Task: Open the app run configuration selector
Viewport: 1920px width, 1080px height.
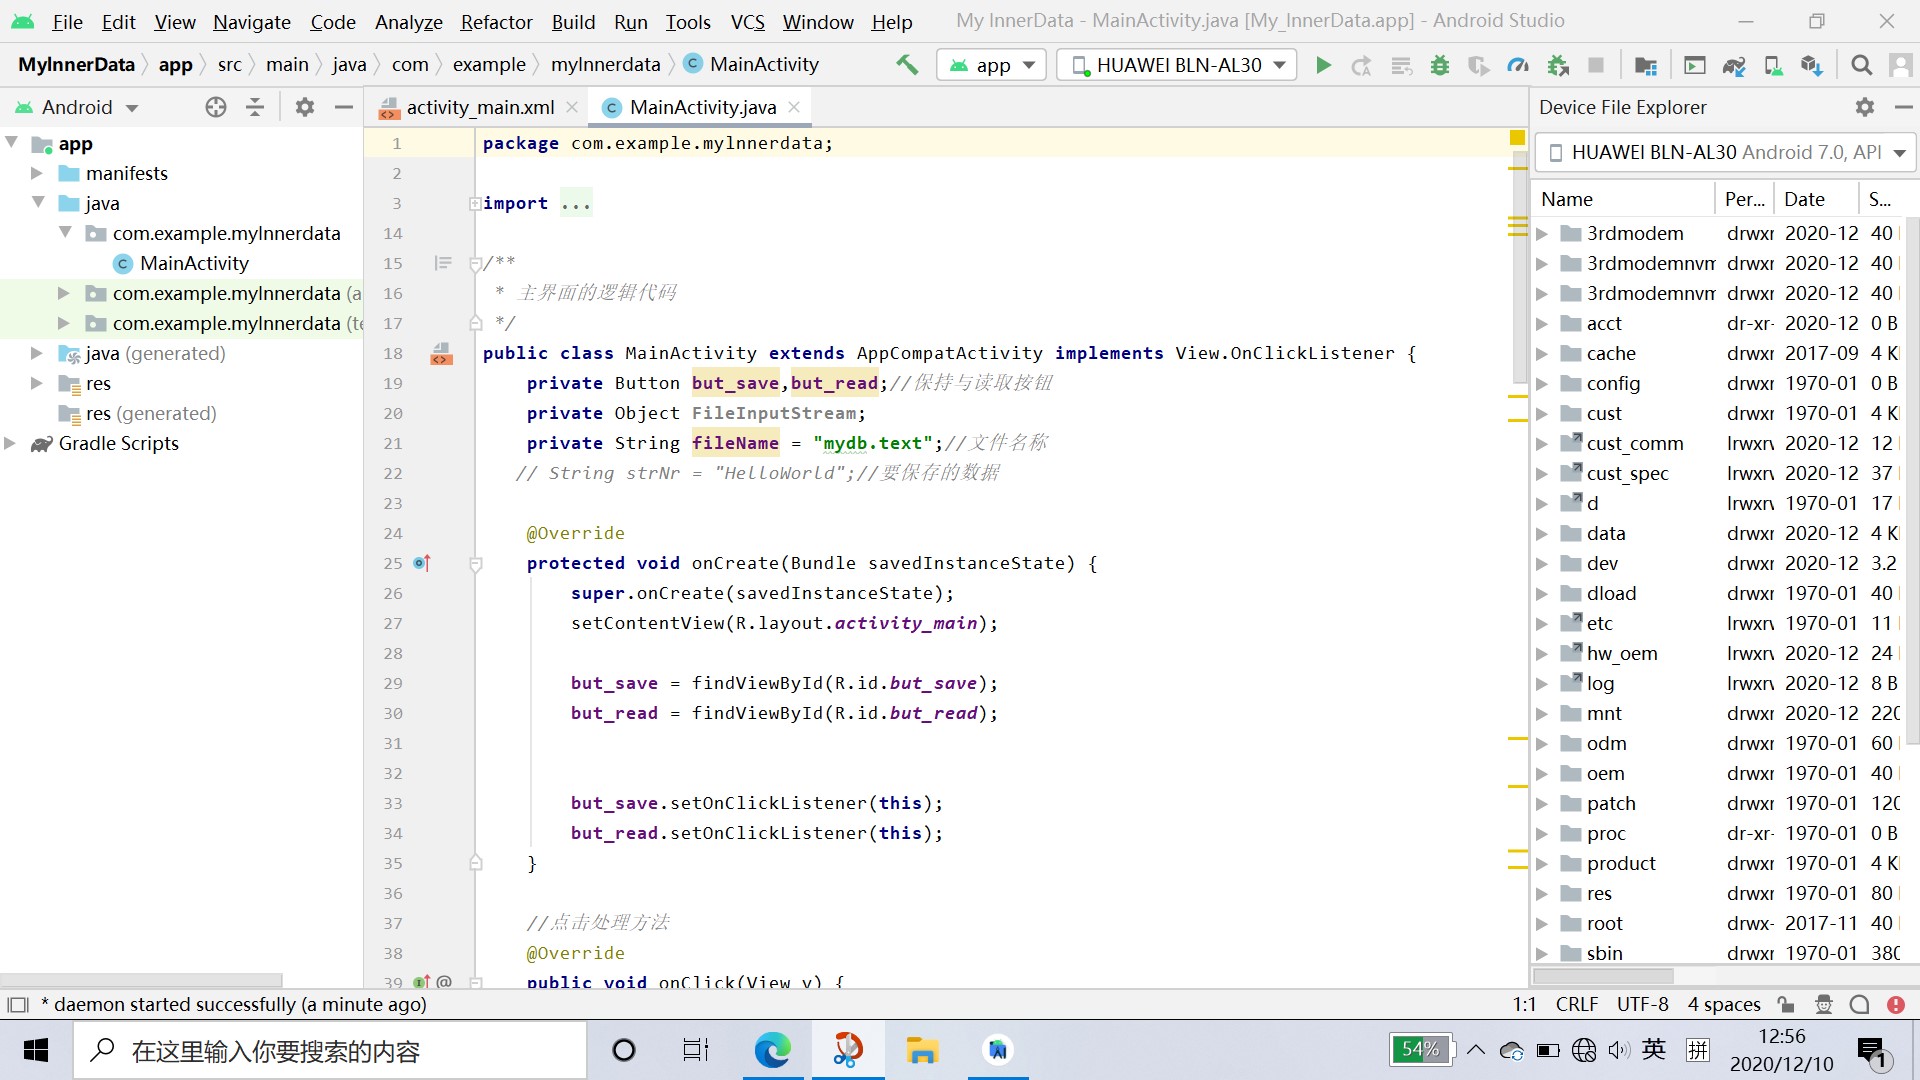Action: [991, 65]
